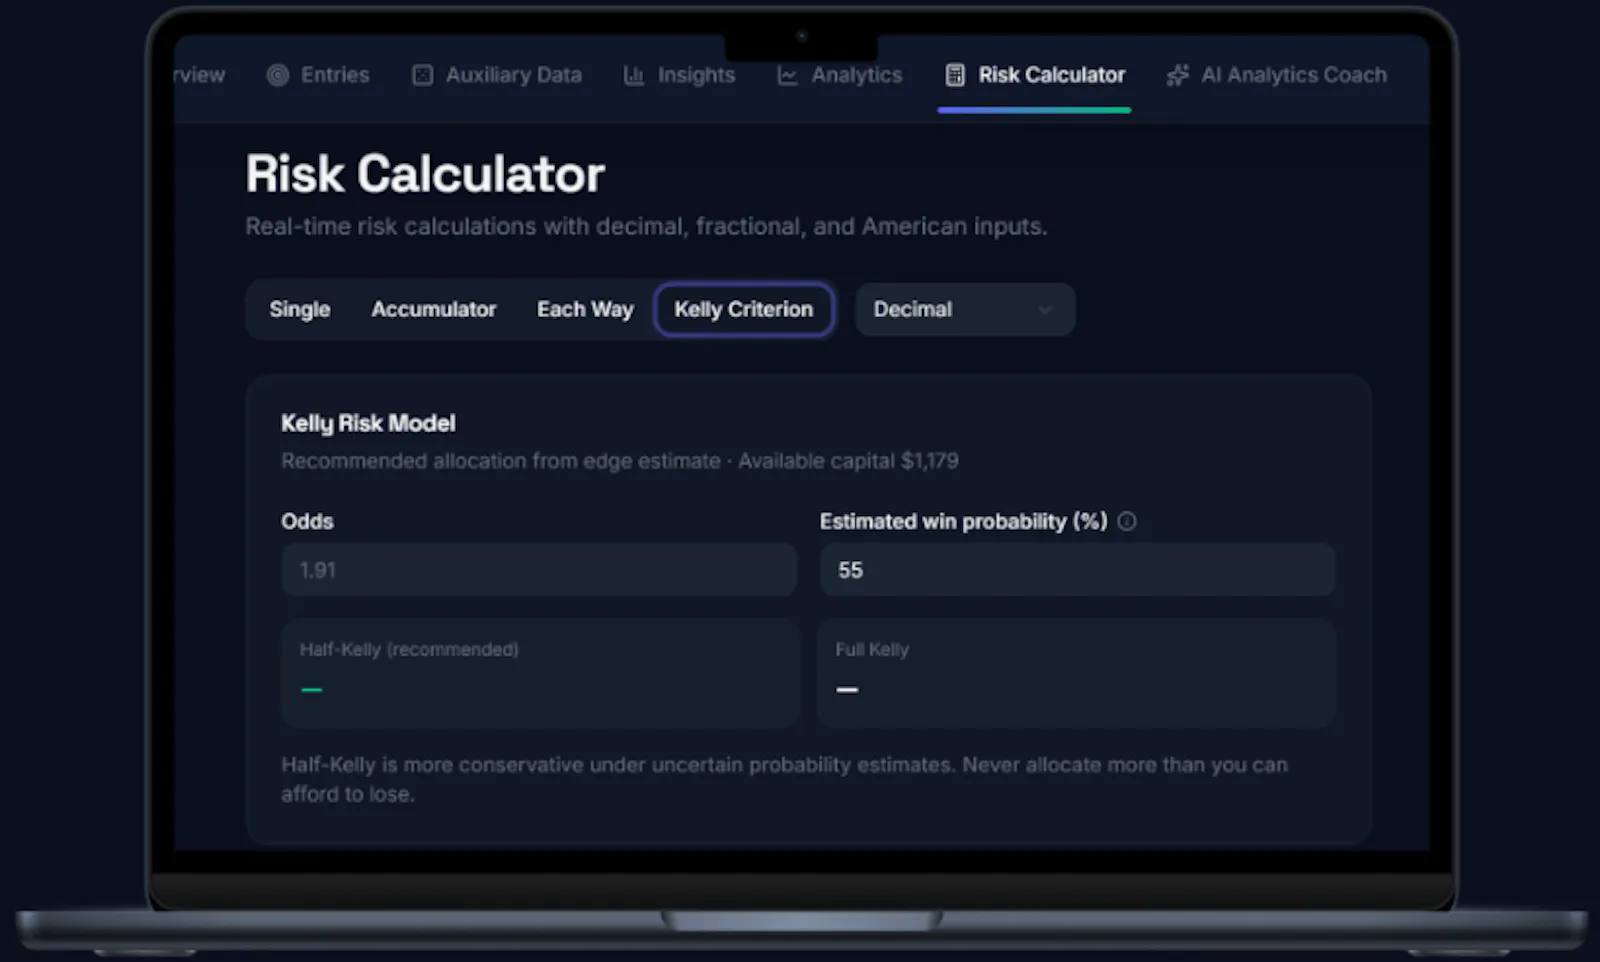Click the Estimated win probability field
This screenshot has height=962, width=1600.
1078,570
